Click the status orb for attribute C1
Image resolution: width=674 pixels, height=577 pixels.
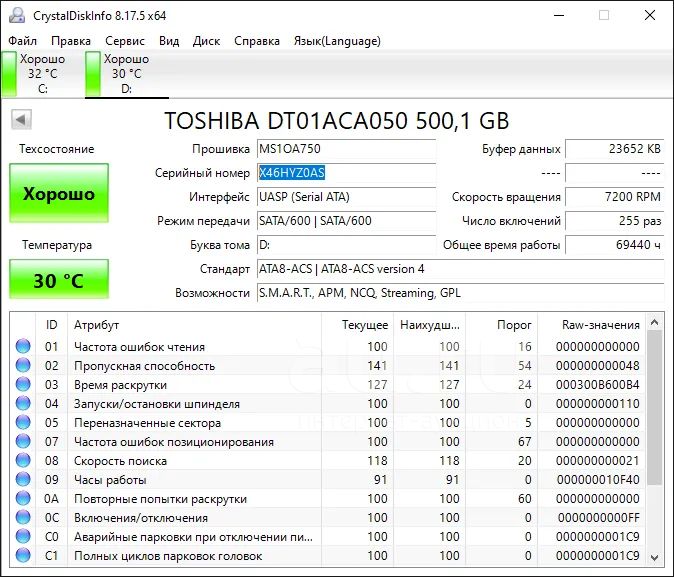click(x=23, y=556)
